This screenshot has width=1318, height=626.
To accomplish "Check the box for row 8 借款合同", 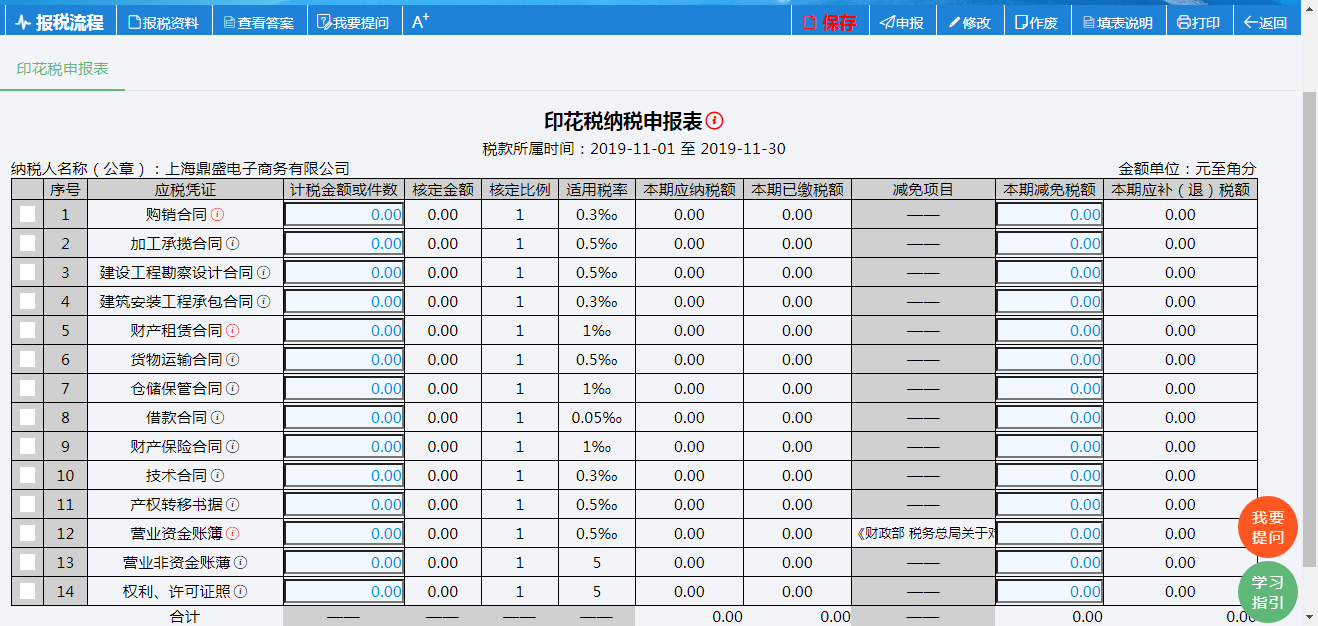I will 27,417.
